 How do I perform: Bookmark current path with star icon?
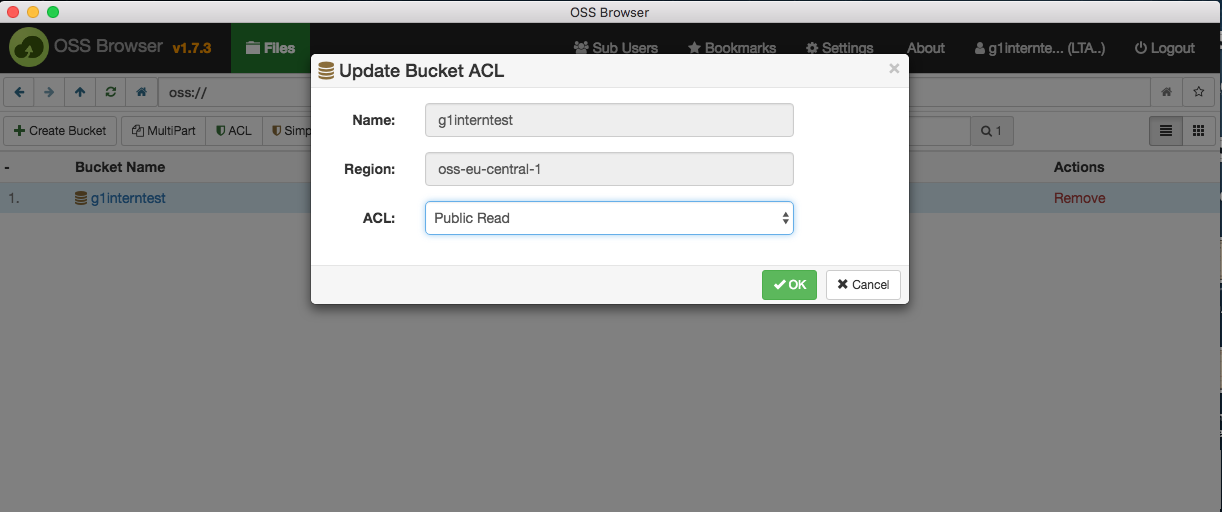click(1198, 92)
